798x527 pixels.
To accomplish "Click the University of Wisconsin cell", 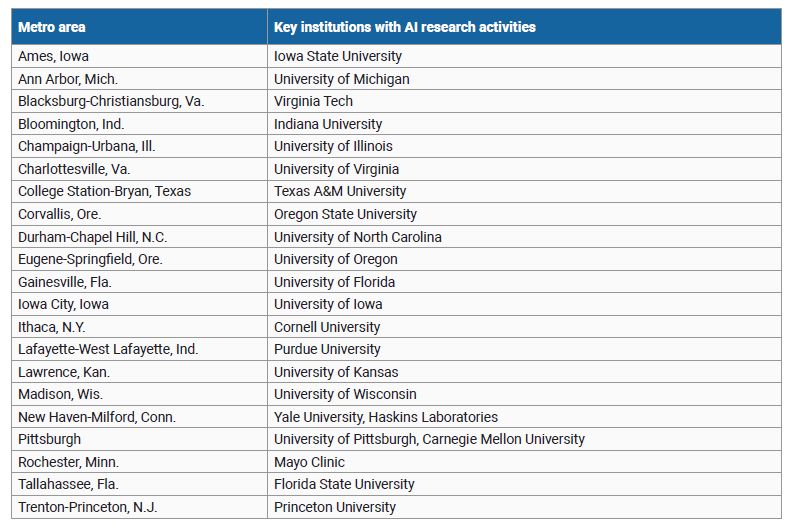I will tap(345, 394).
